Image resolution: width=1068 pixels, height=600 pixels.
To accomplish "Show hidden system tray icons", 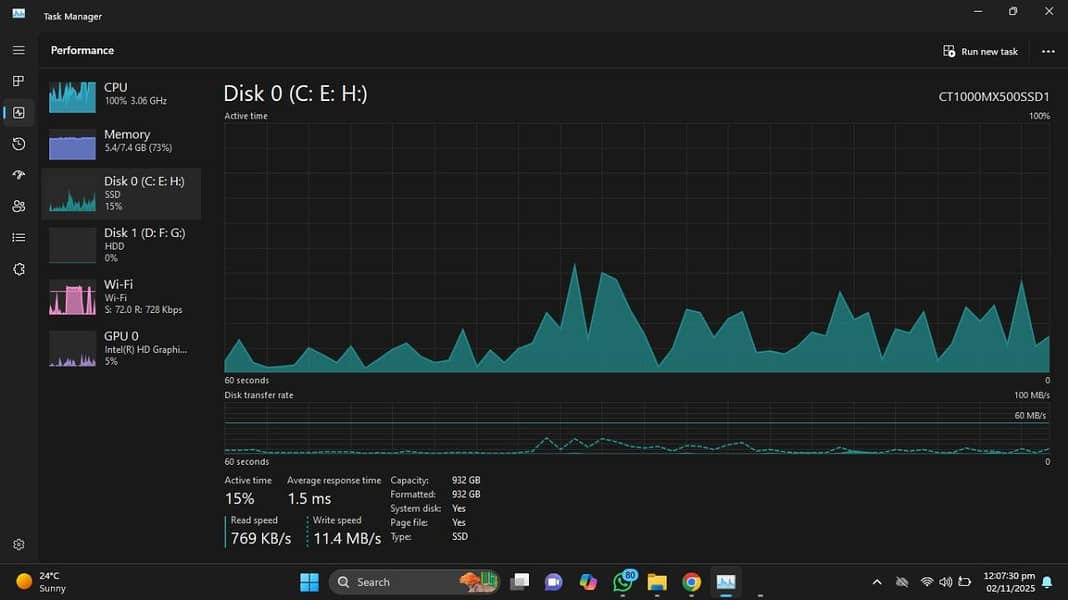I will tap(877, 581).
